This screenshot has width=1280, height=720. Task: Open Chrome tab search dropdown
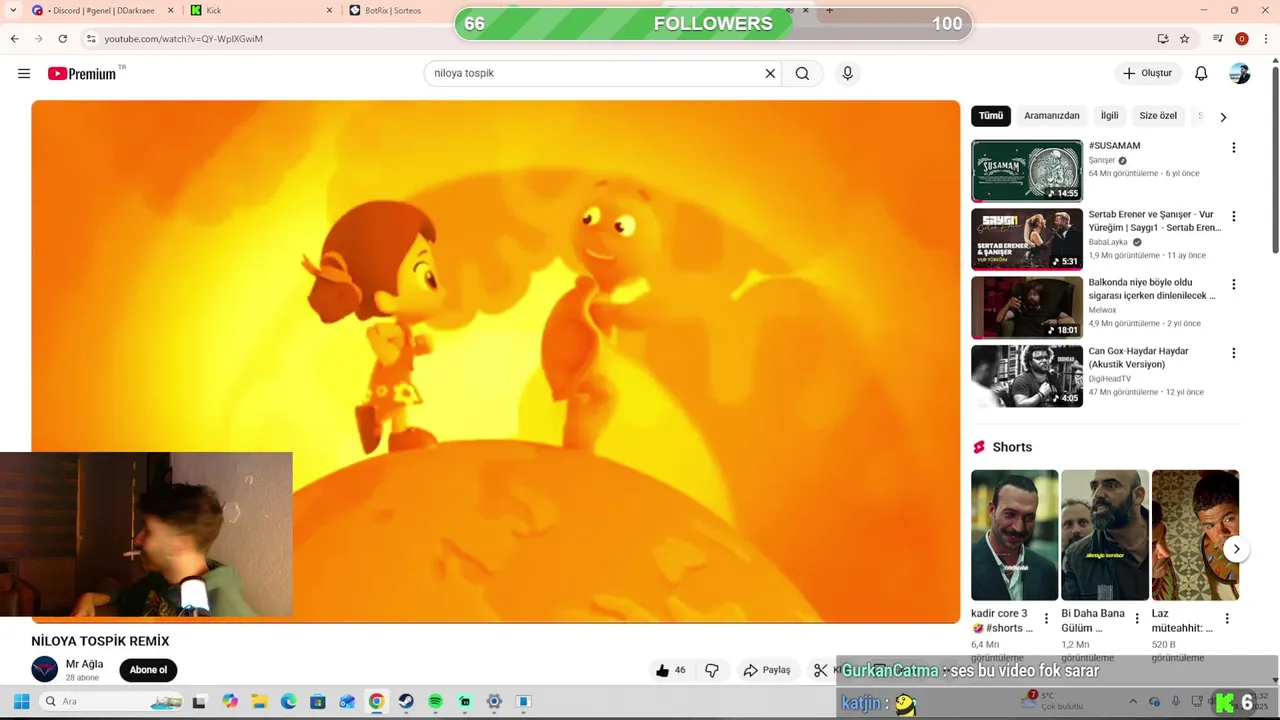point(12,10)
